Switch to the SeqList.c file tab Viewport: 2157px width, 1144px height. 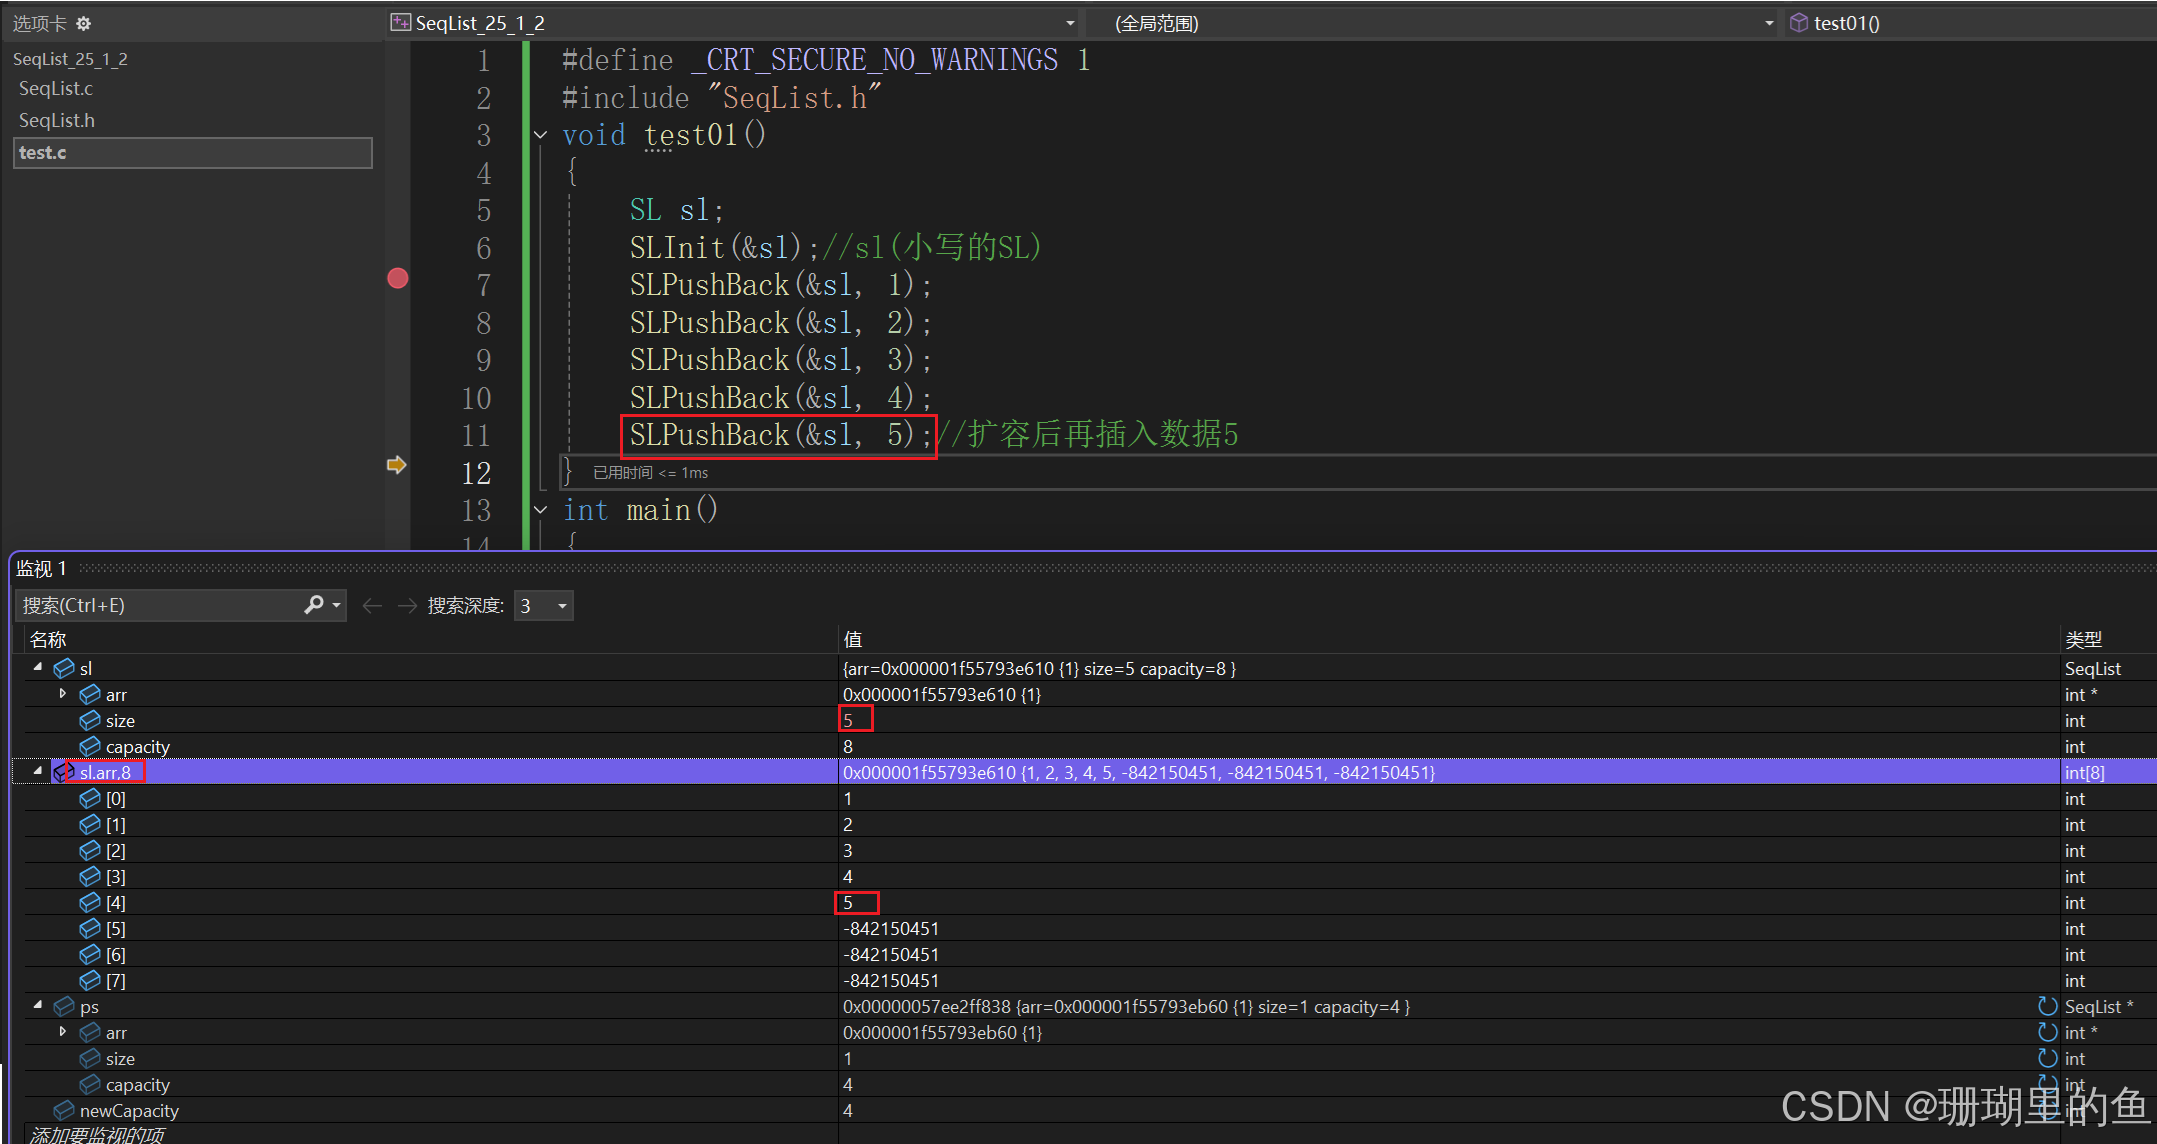tap(56, 89)
